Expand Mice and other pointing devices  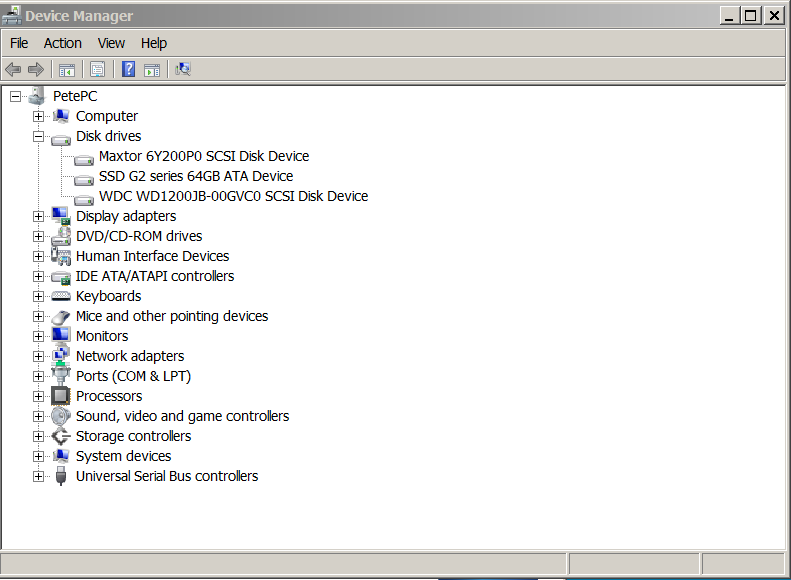tap(38, 316)
